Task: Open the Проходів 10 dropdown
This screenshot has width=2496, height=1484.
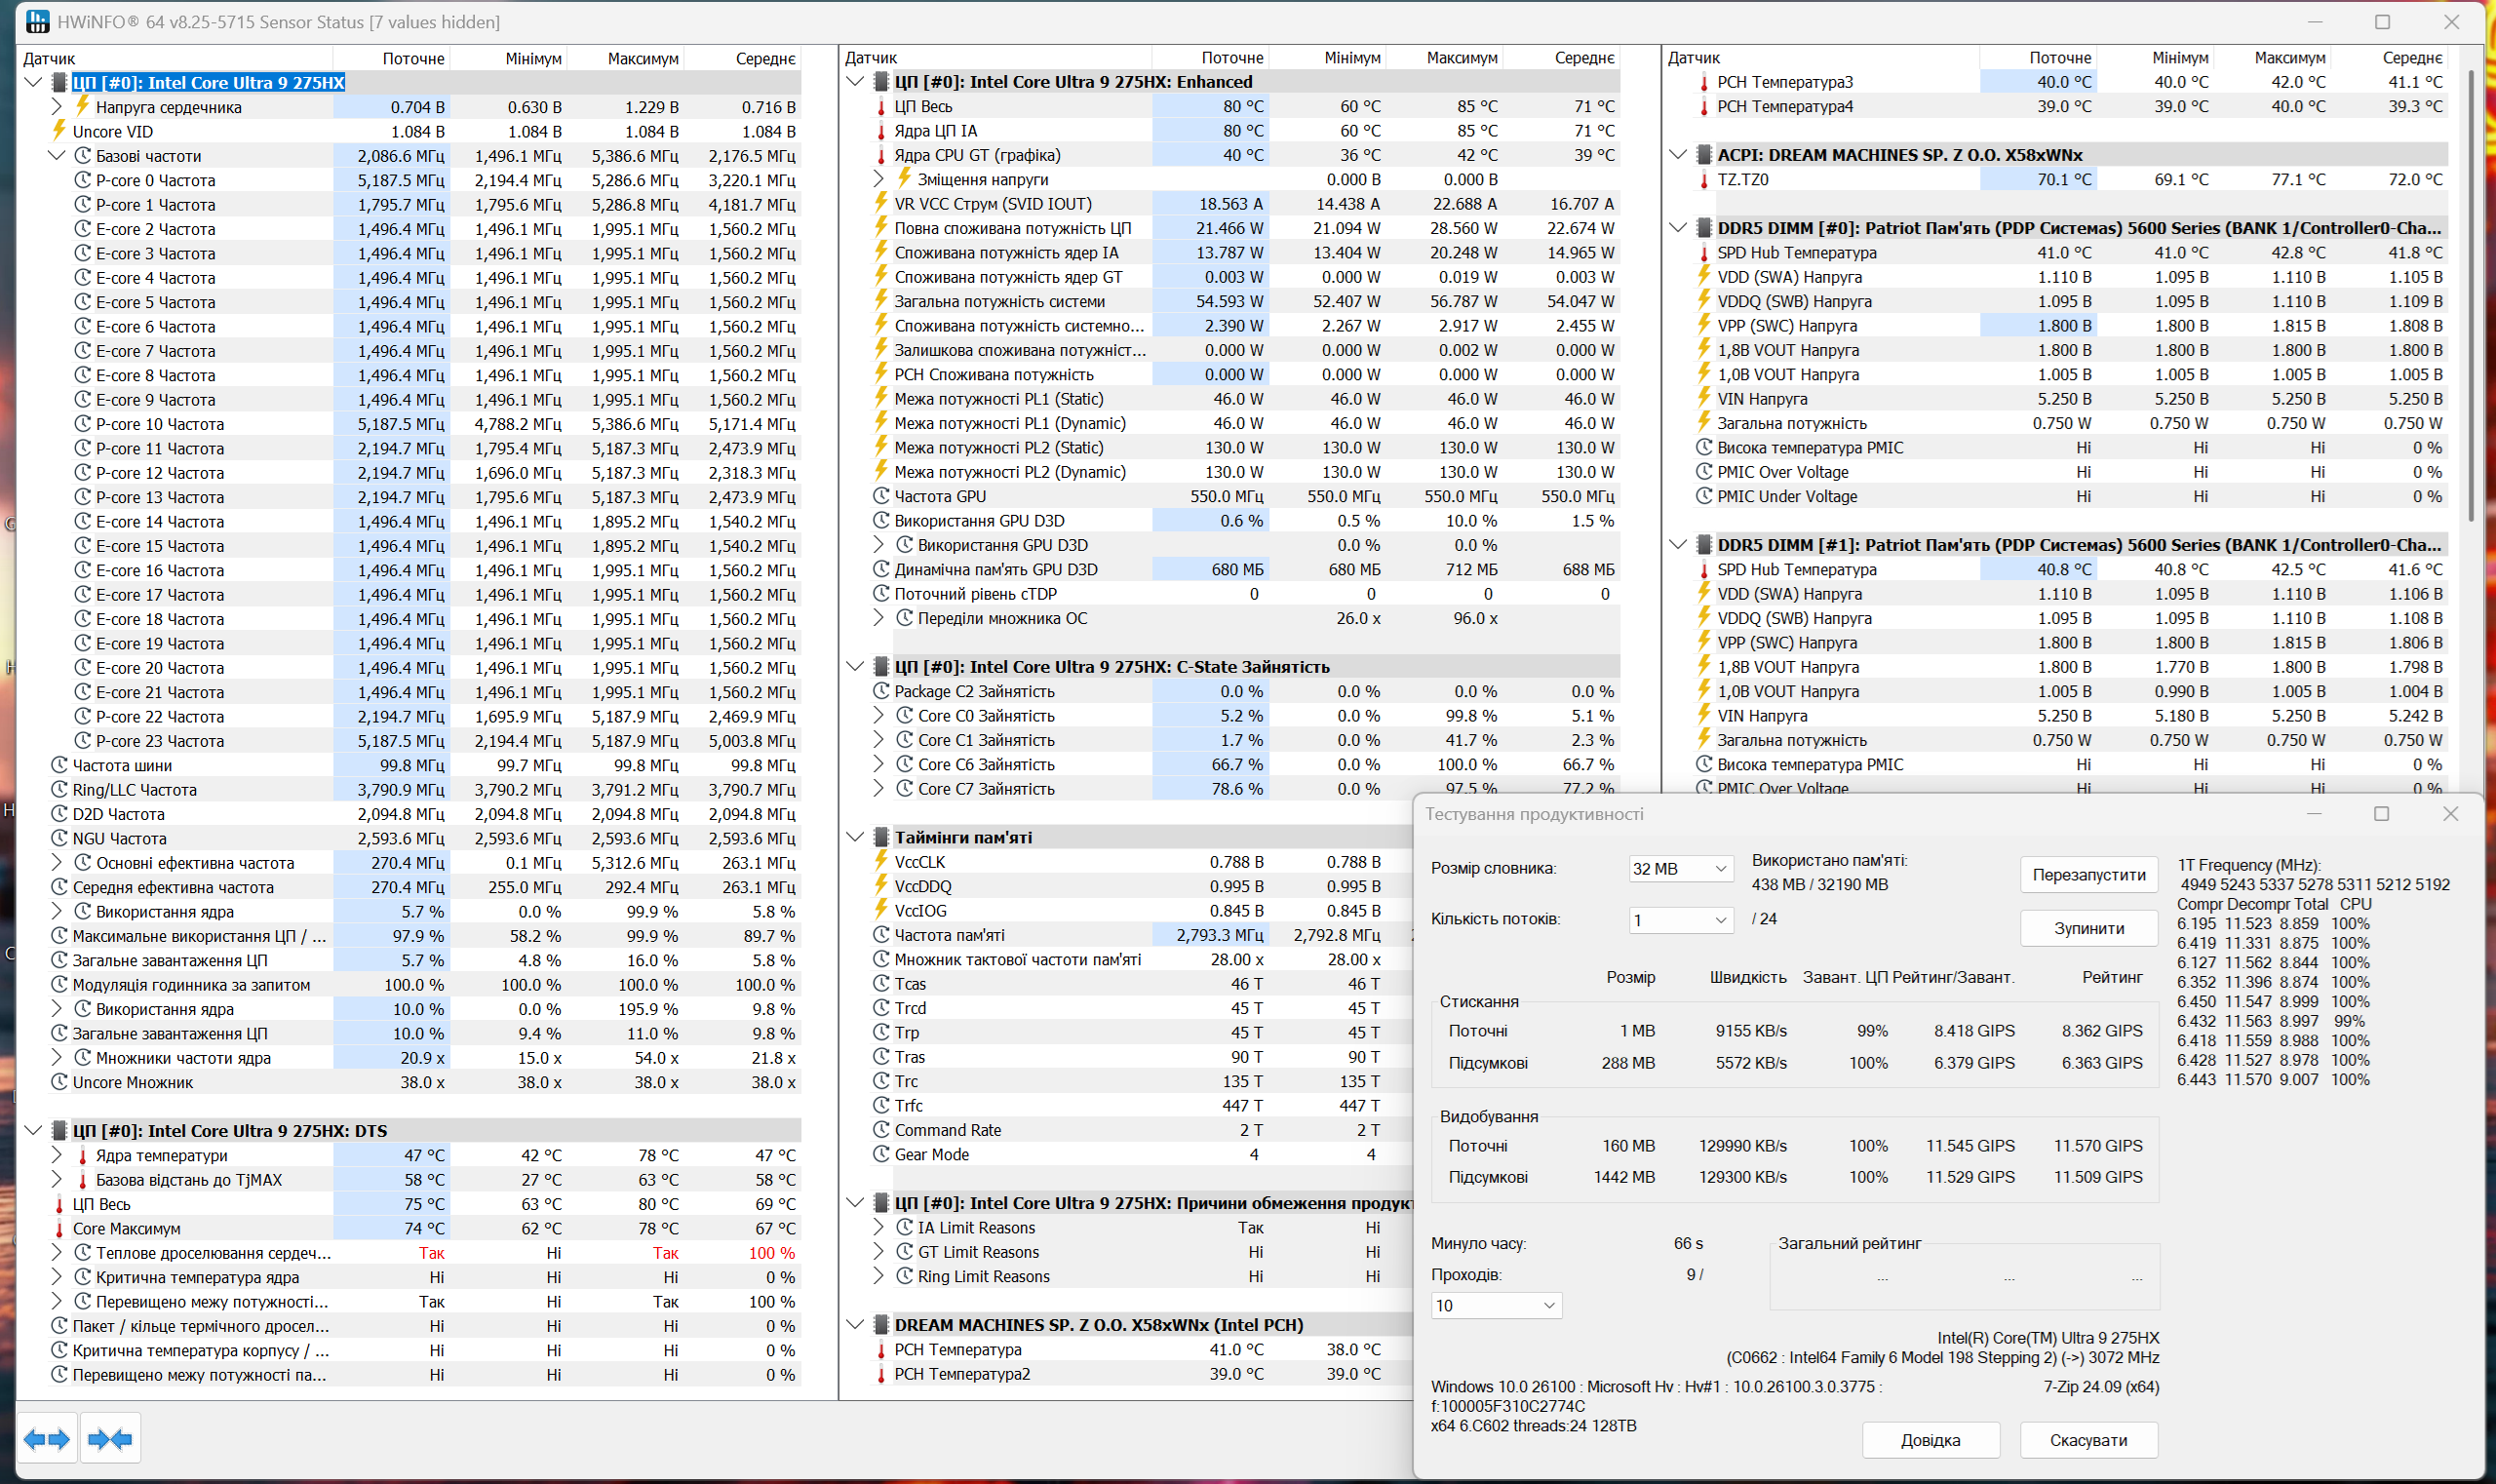Action: click(1496, 1305)
